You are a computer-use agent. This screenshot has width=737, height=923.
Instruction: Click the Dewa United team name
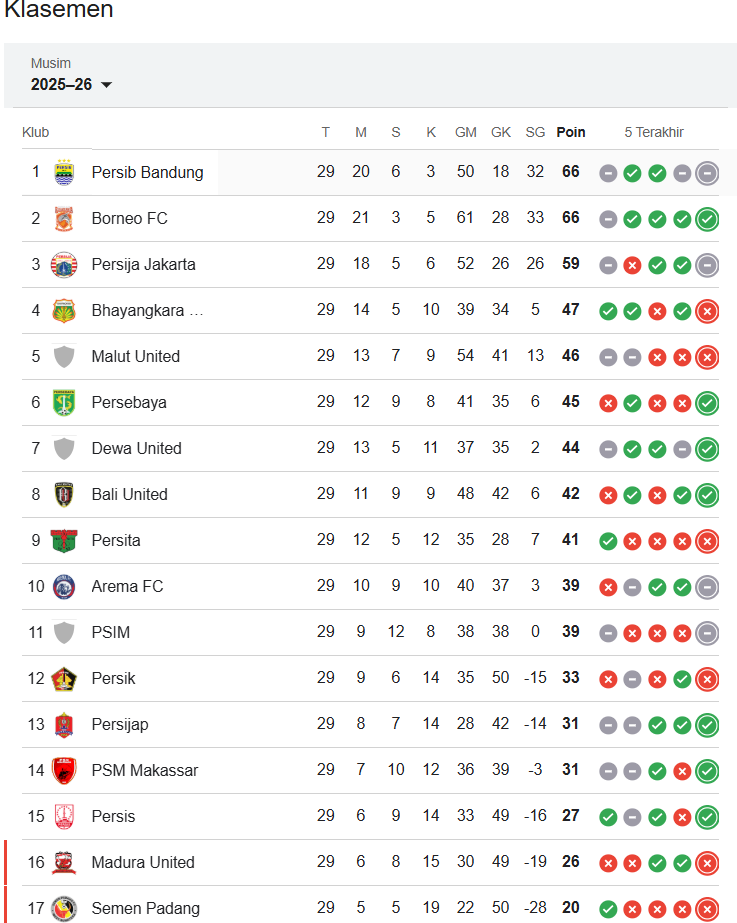(136, 448)
